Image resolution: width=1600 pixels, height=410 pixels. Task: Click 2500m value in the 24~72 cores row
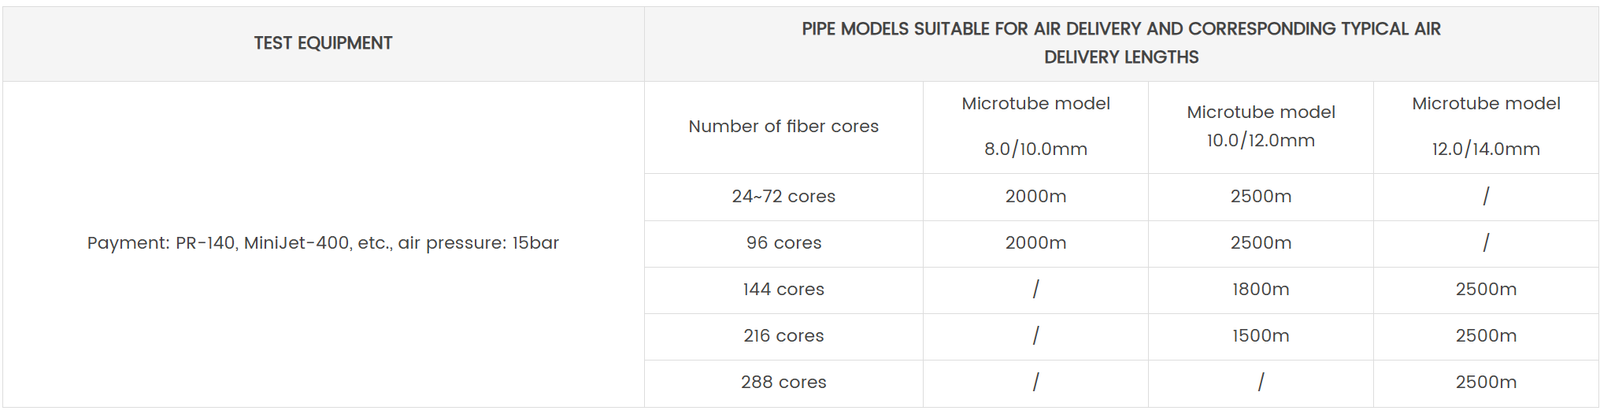(x=1260, y=197)
